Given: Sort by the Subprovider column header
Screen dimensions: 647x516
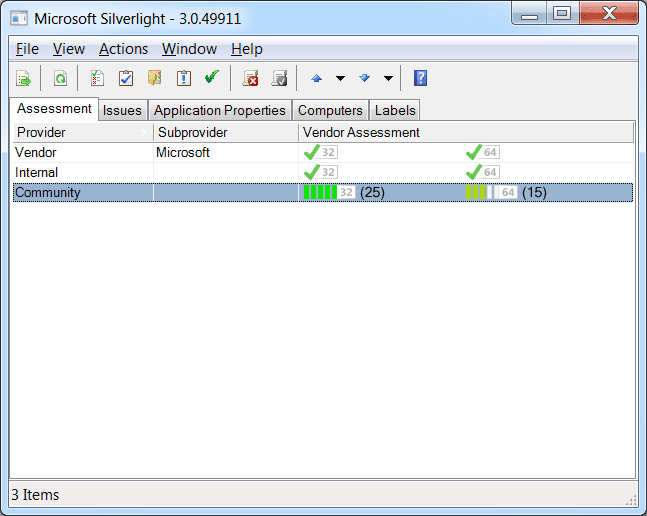Looking at the screenshot, I should coord(226,132).
